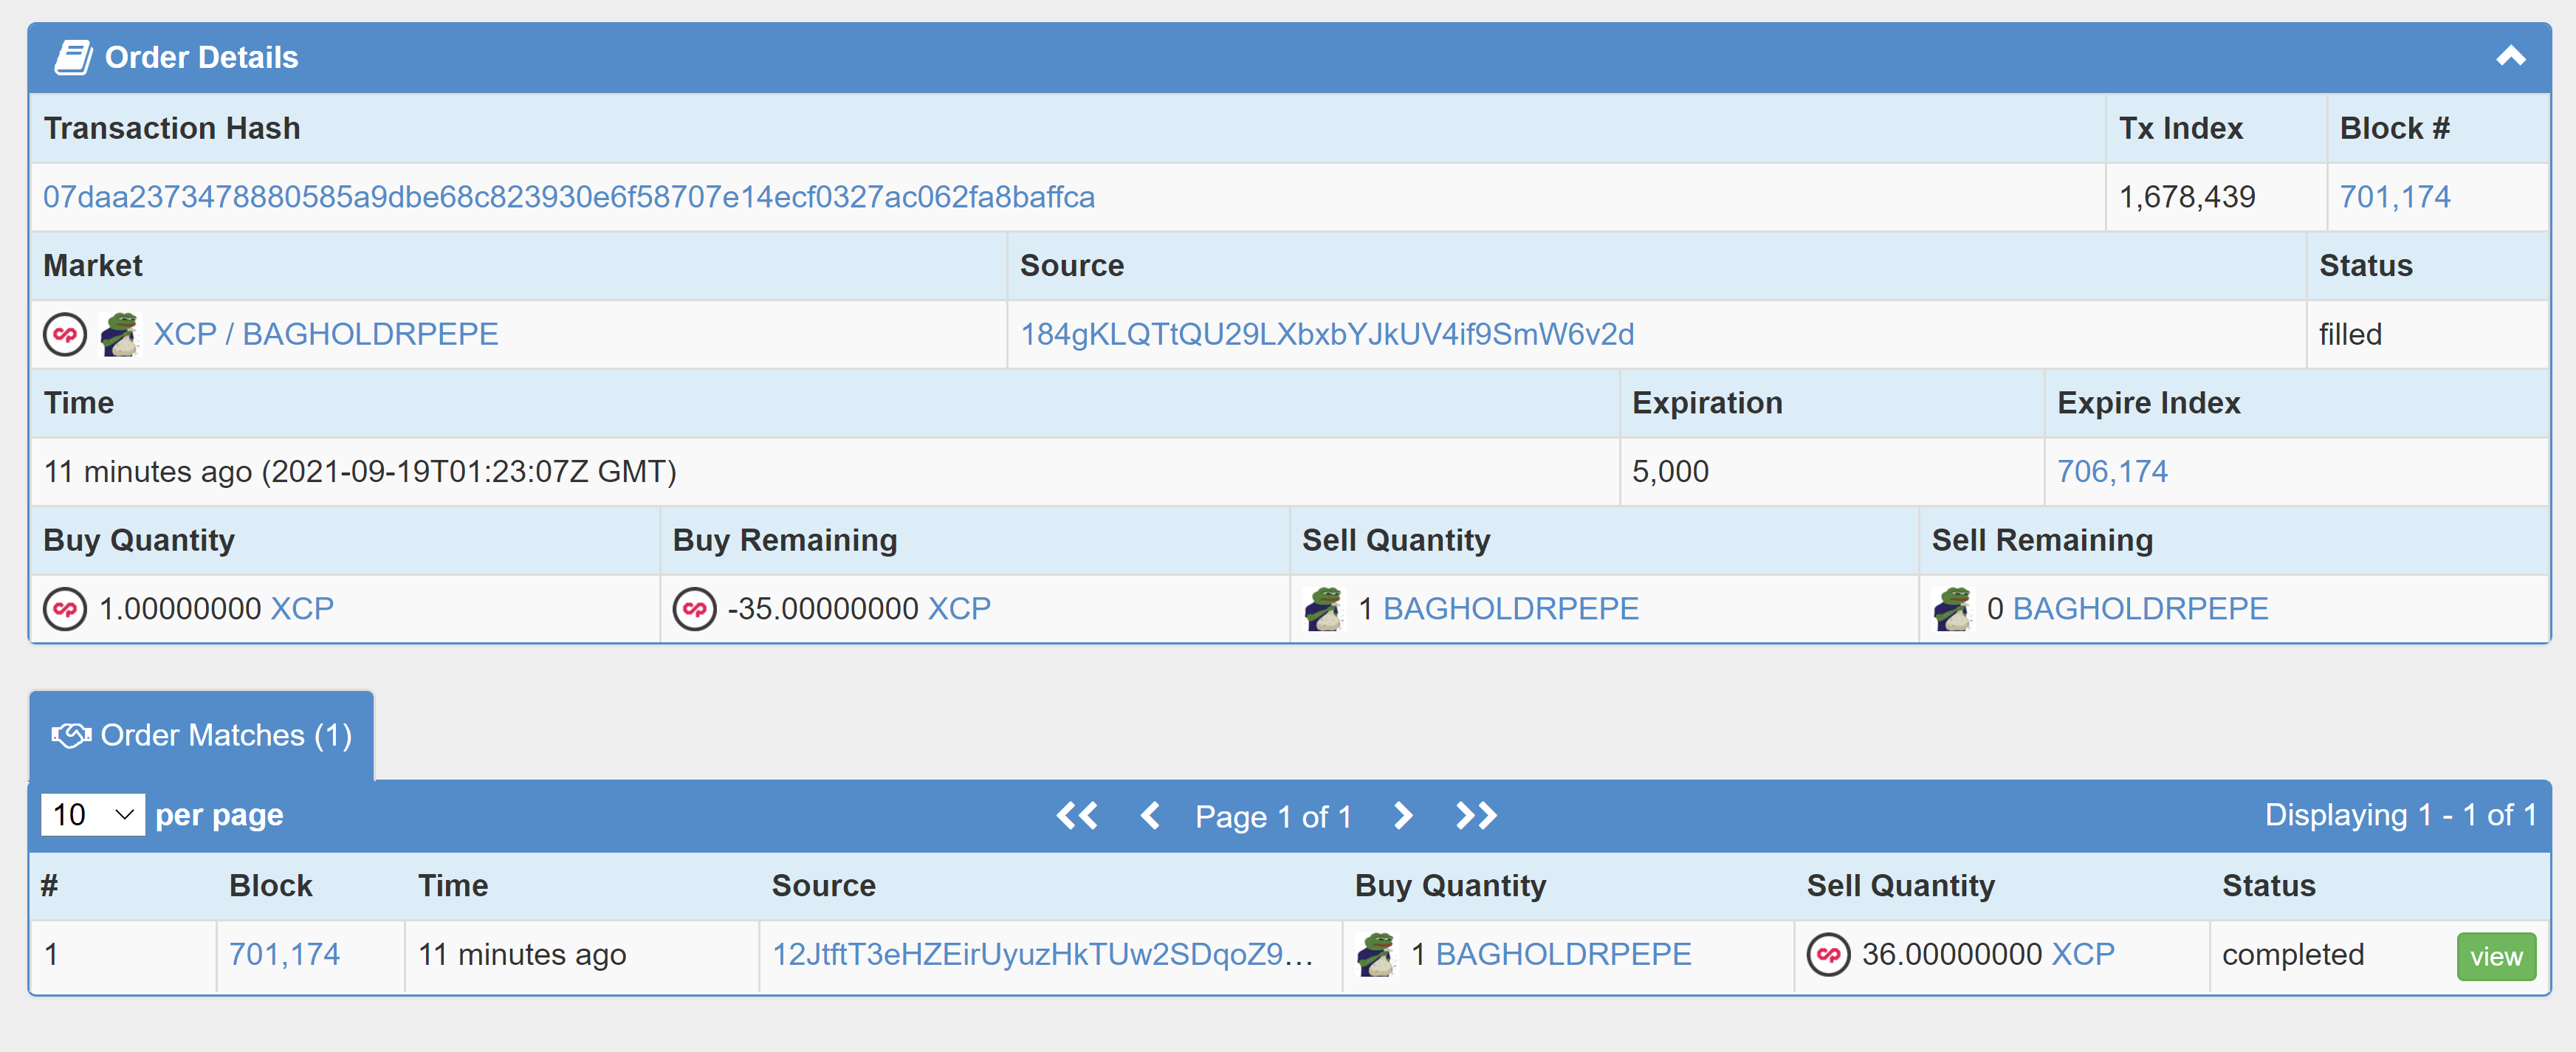Go to previous page arrow
The height and width of the screenshot is (1052, 2576).
[1150, 816]
